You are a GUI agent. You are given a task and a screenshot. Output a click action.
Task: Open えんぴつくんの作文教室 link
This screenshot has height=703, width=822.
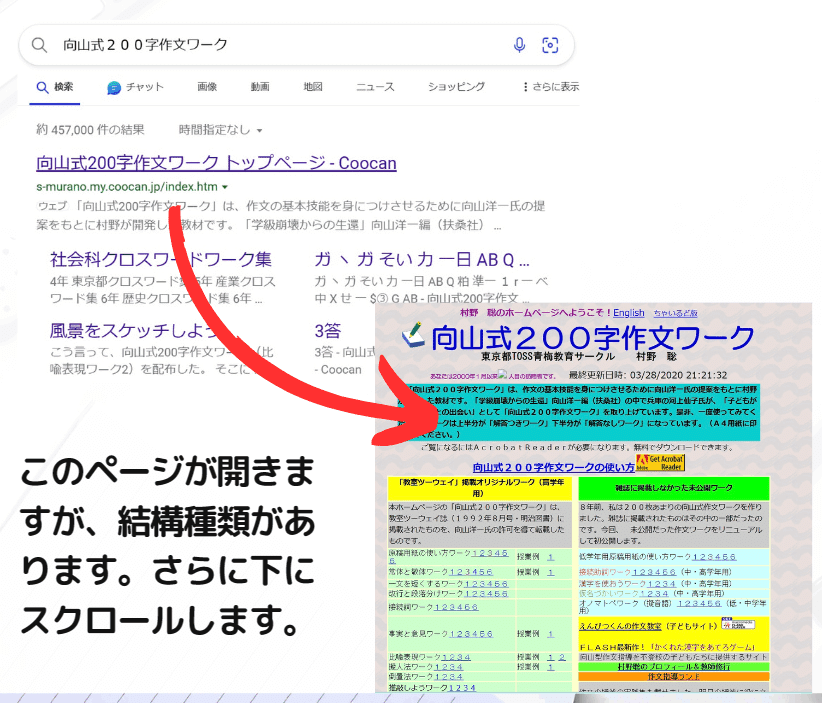coord(621,626)
